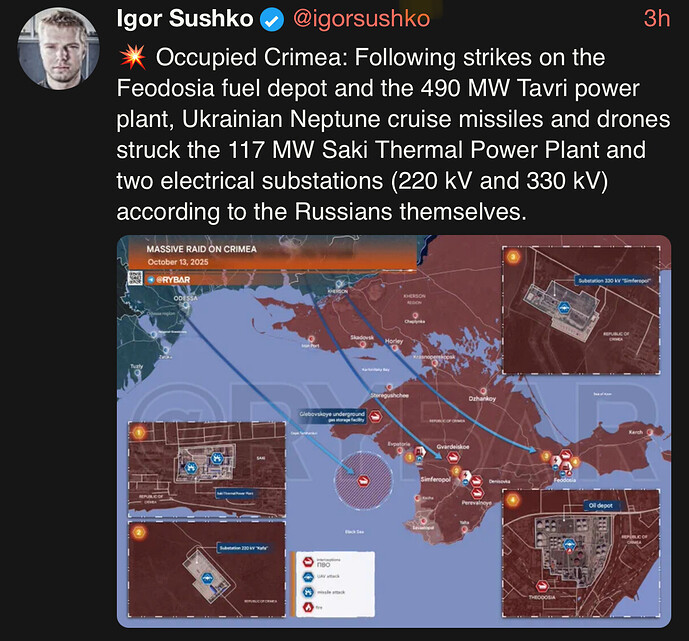Viewport: 689px width, 641px height.
Task: Open the @igorsushko handle link
Action: (x=360, y=19)
